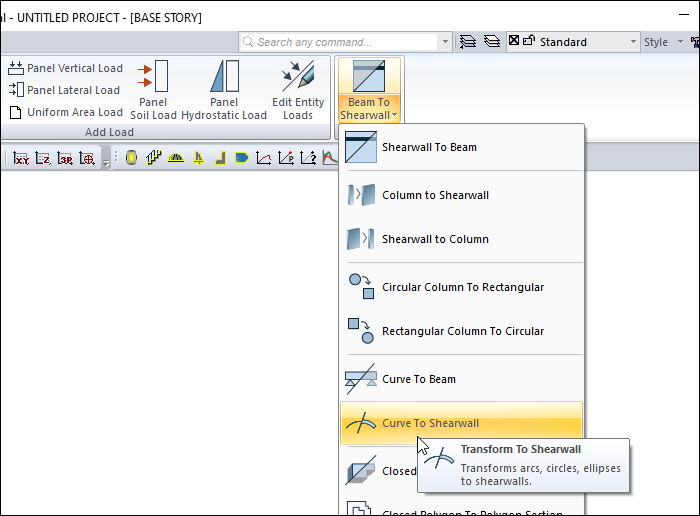Click the Uniform Area Load page icon
The width and height of the screenshot is (700, 516).
[x=16, y=112]
